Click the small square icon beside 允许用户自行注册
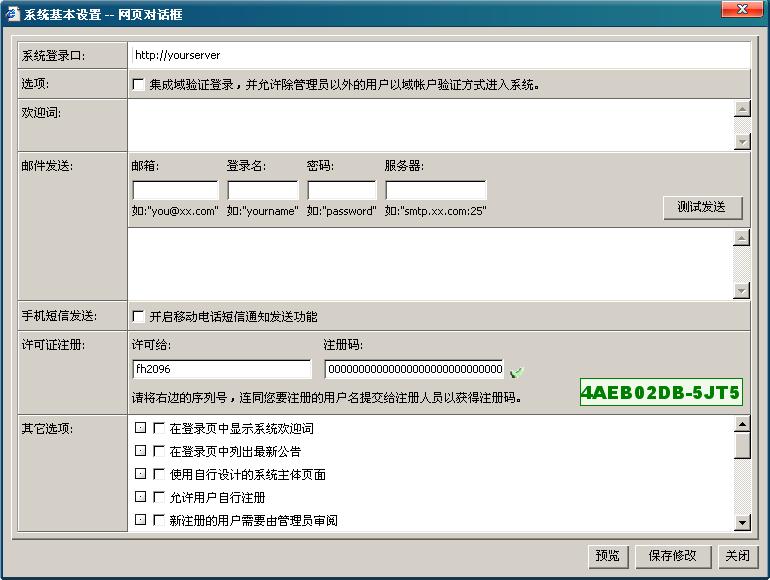Image resolution: width=770 pixels, height=580 pixels. pyautogui.click(x=140, y=497)
